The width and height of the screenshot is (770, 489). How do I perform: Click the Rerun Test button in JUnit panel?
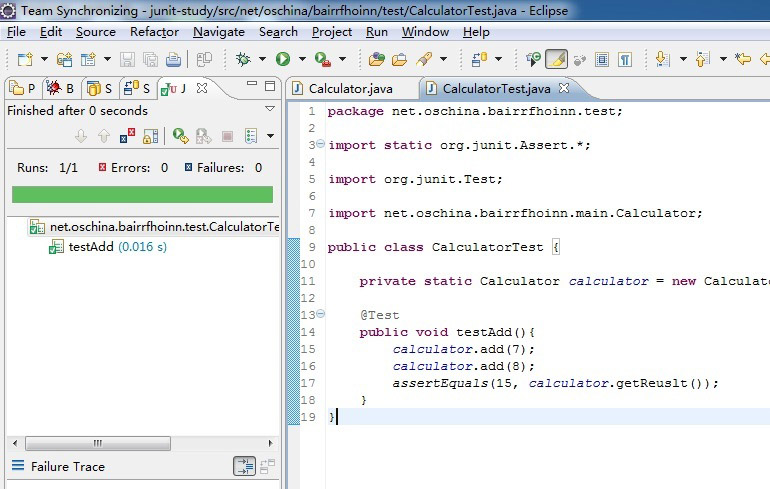coord(180,136)
